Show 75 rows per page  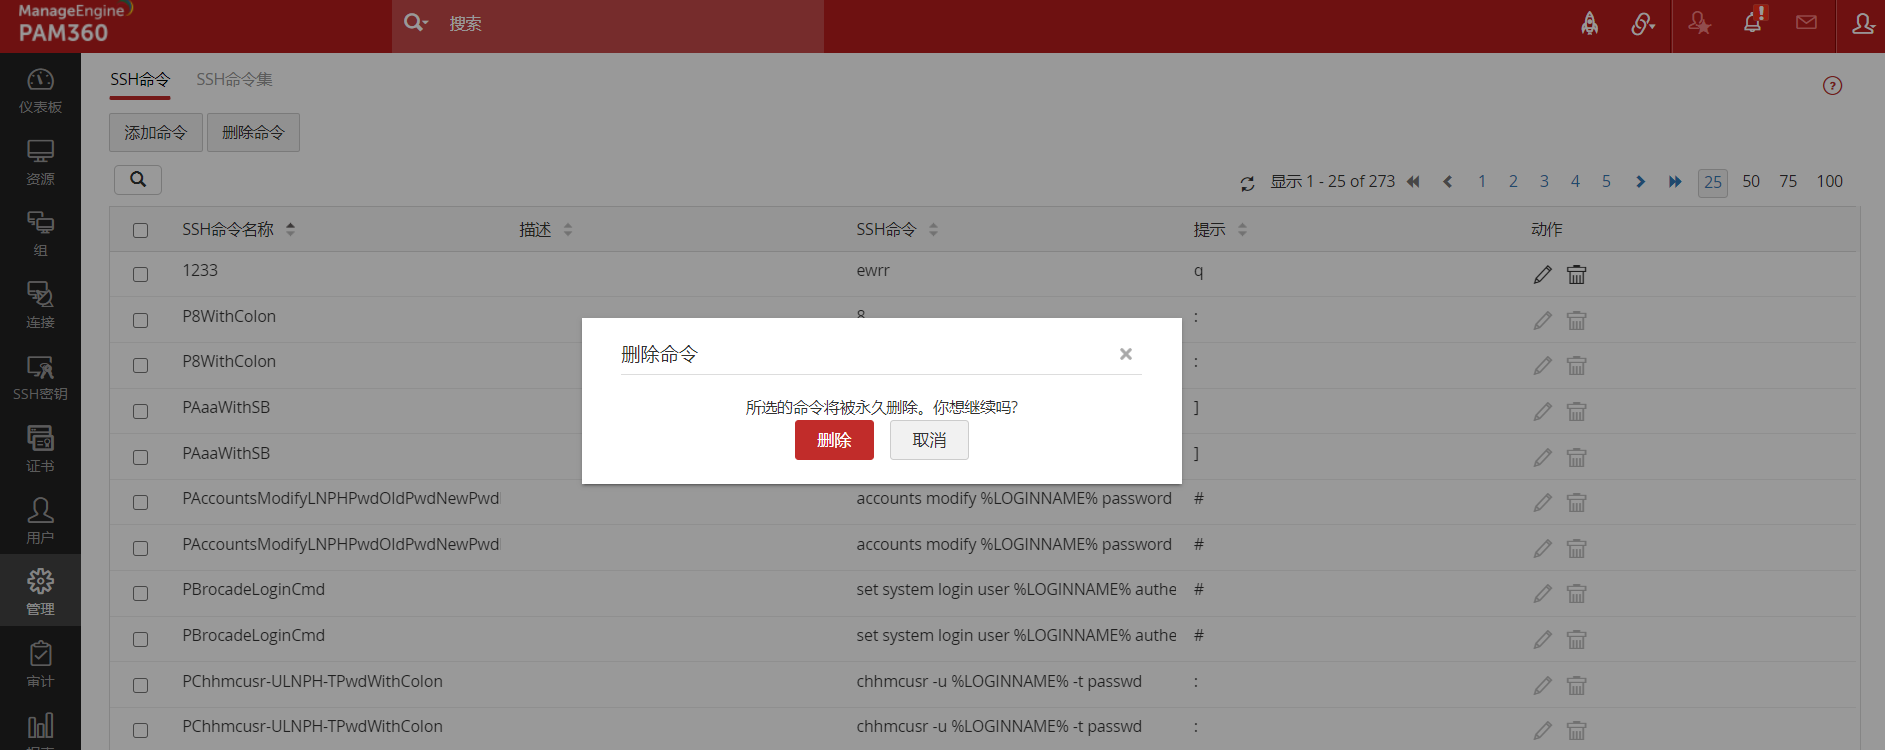1788,181
